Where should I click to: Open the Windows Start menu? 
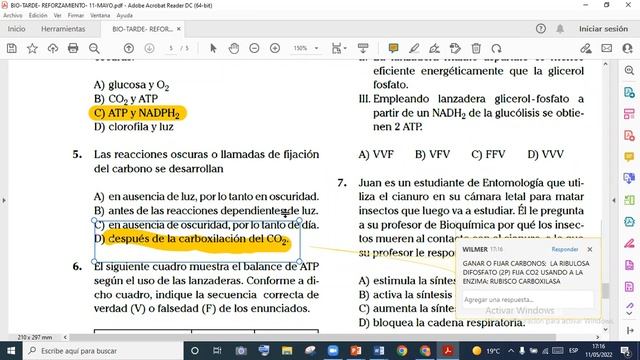coord(11,351)
